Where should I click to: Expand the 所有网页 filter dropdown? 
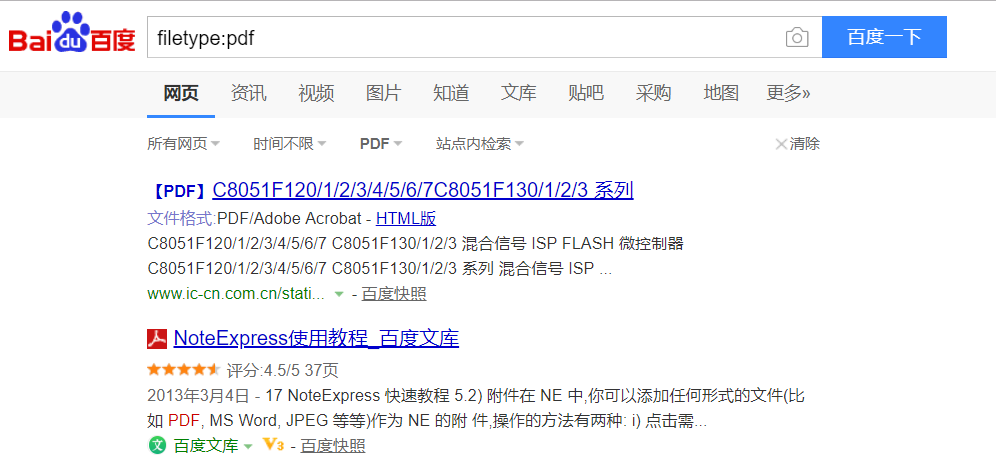[184, 144]
